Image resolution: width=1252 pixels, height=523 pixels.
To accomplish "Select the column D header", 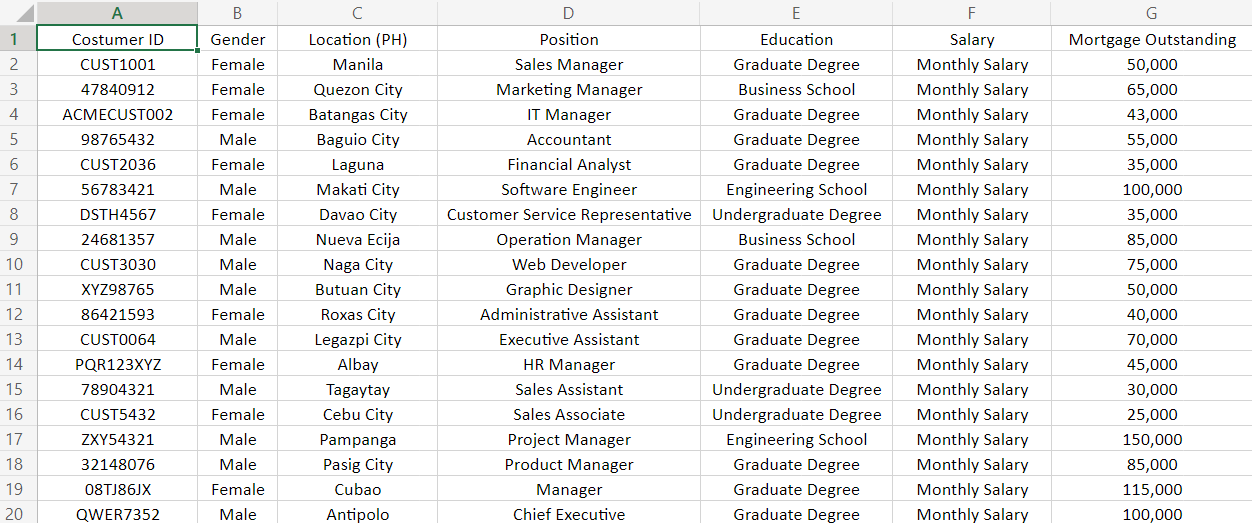I will tap(568, 13).
